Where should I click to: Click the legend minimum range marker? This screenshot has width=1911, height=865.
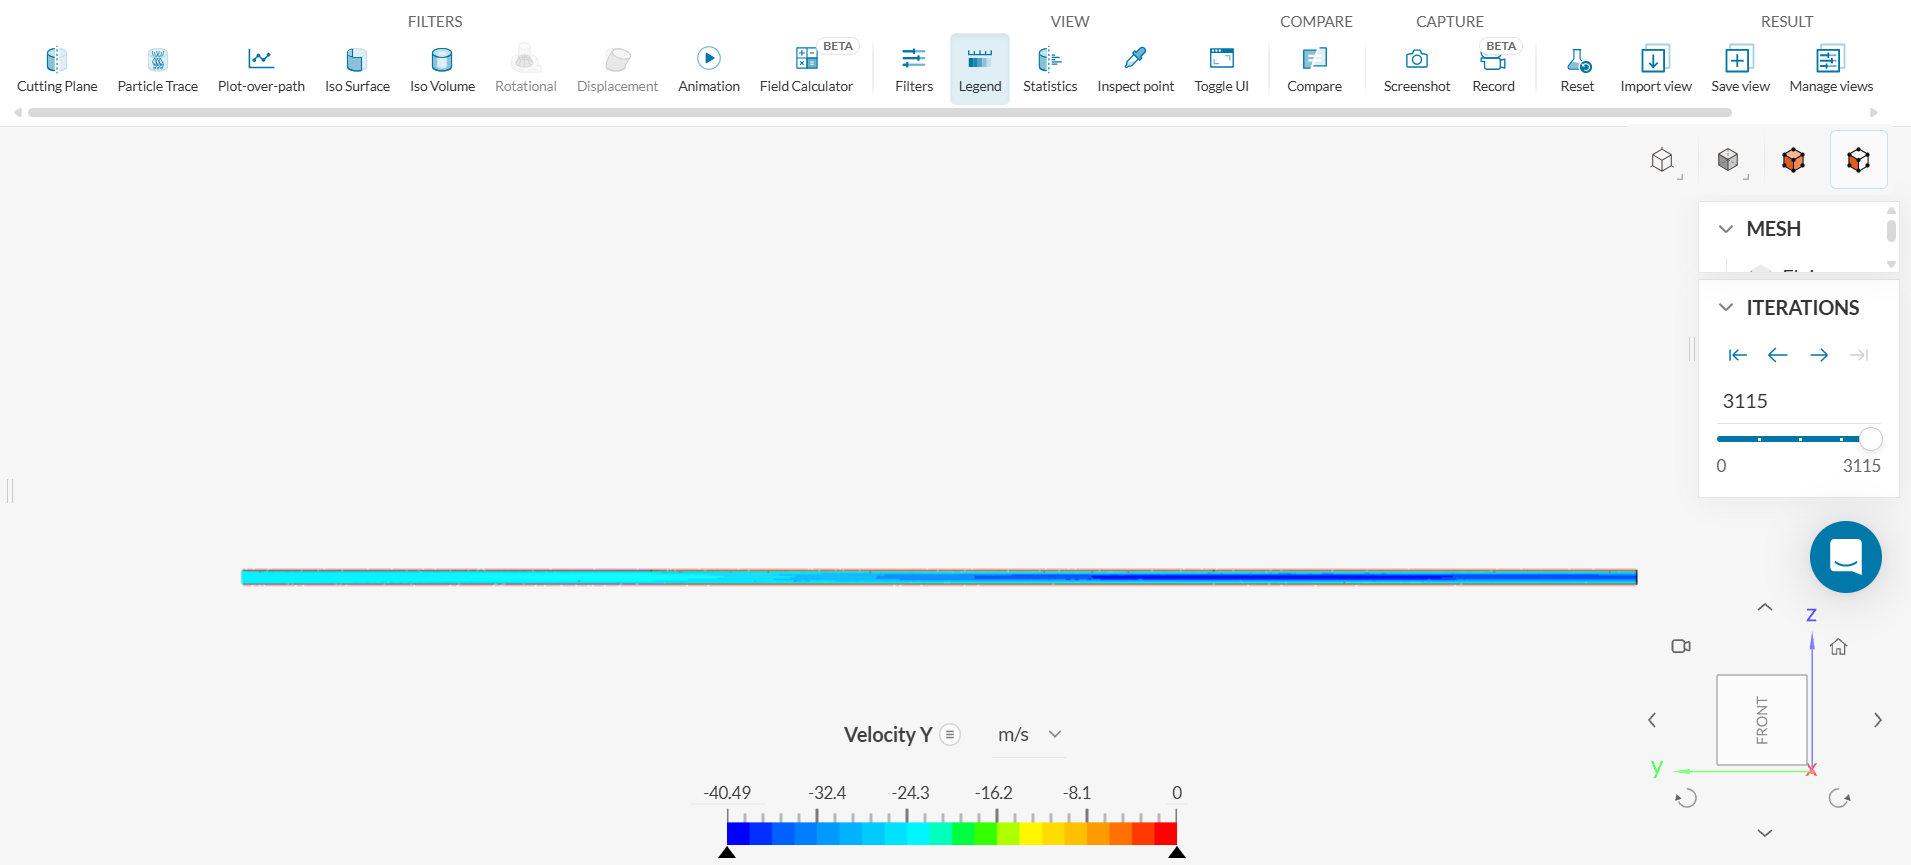[x=727, y=853]
